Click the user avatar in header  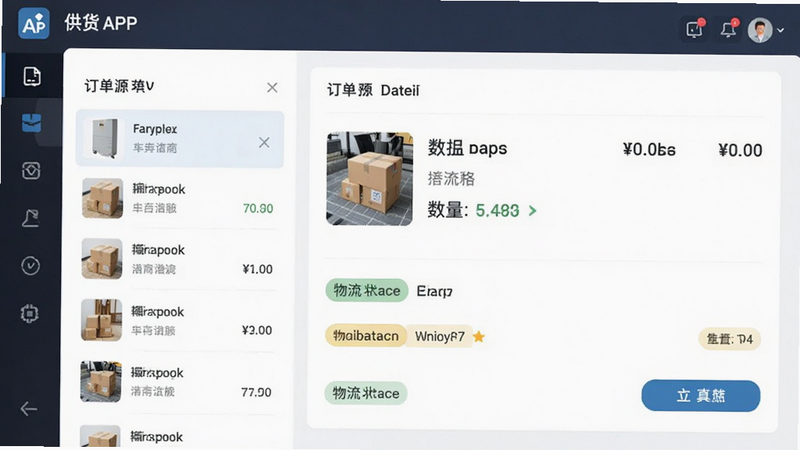(760, 30)
